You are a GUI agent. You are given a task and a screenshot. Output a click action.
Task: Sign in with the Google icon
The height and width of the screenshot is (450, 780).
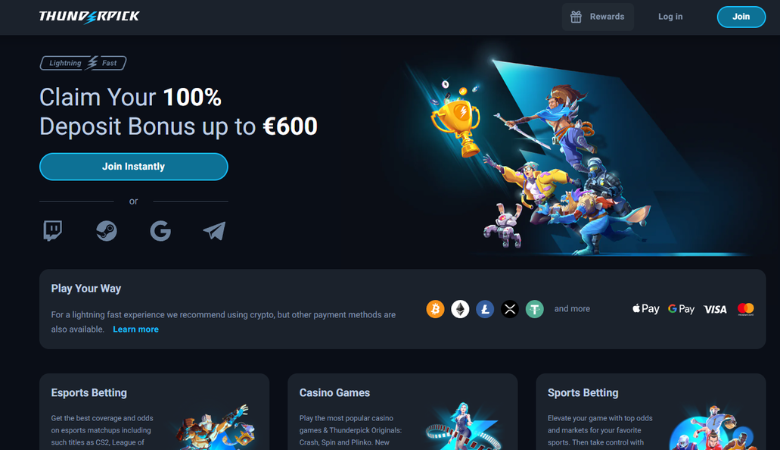coord(161,231)
